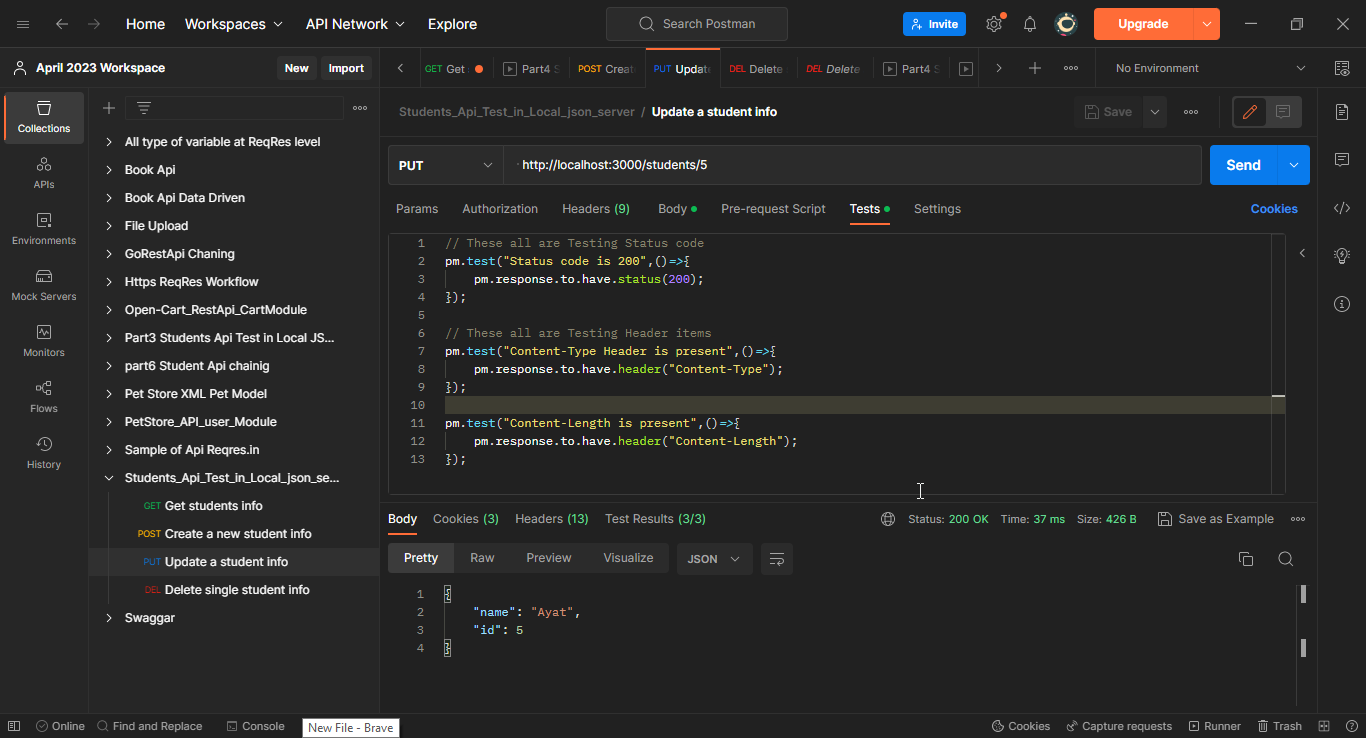Switch to the Headers (13) response tab
The image size is (1366, 738).
551,518
